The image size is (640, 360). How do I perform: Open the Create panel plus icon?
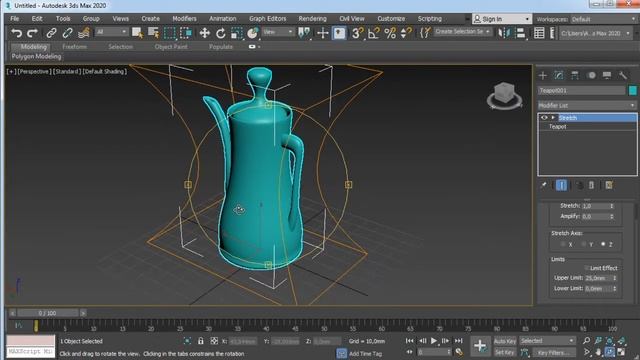click(x=542, y=75)
